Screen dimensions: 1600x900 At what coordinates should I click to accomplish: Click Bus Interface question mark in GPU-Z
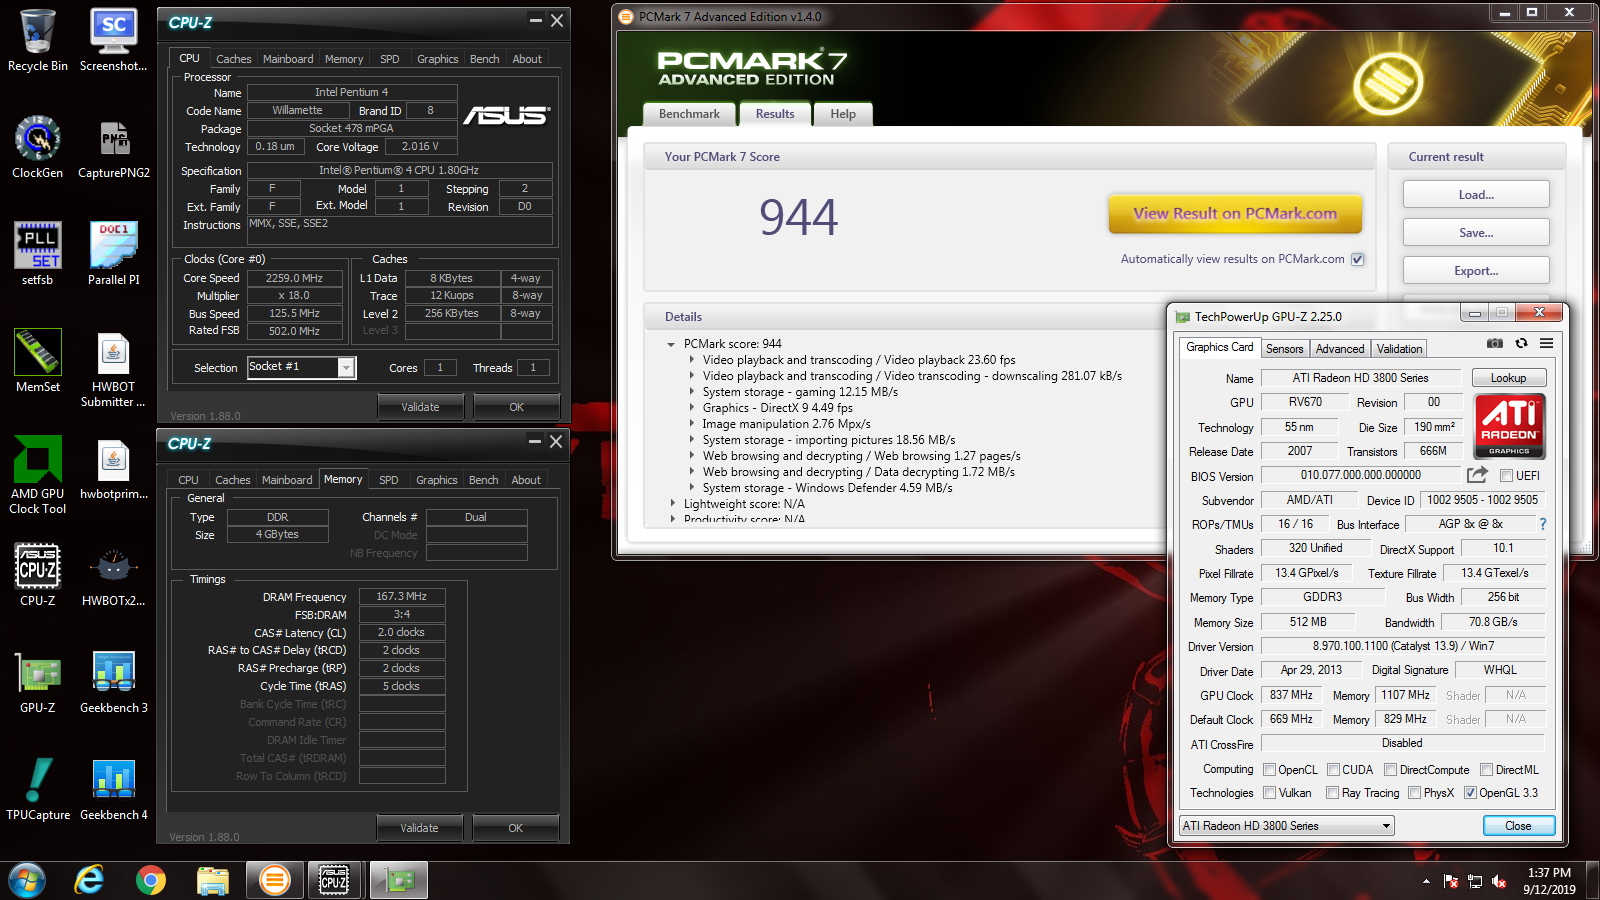pos(1543,524)
